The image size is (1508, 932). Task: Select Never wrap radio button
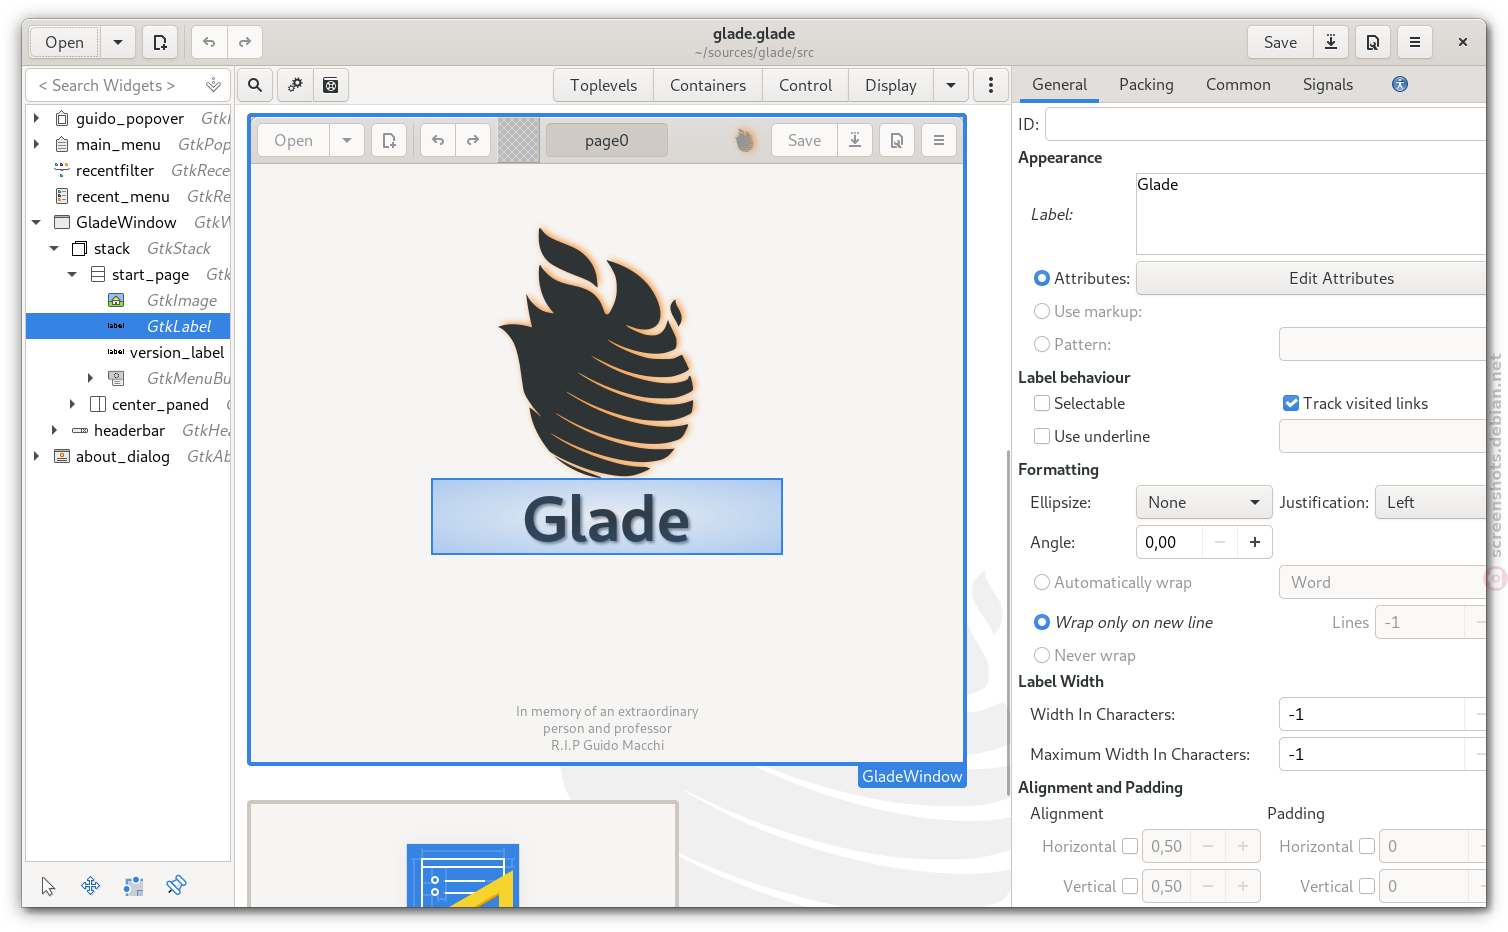click(1042, 655)
